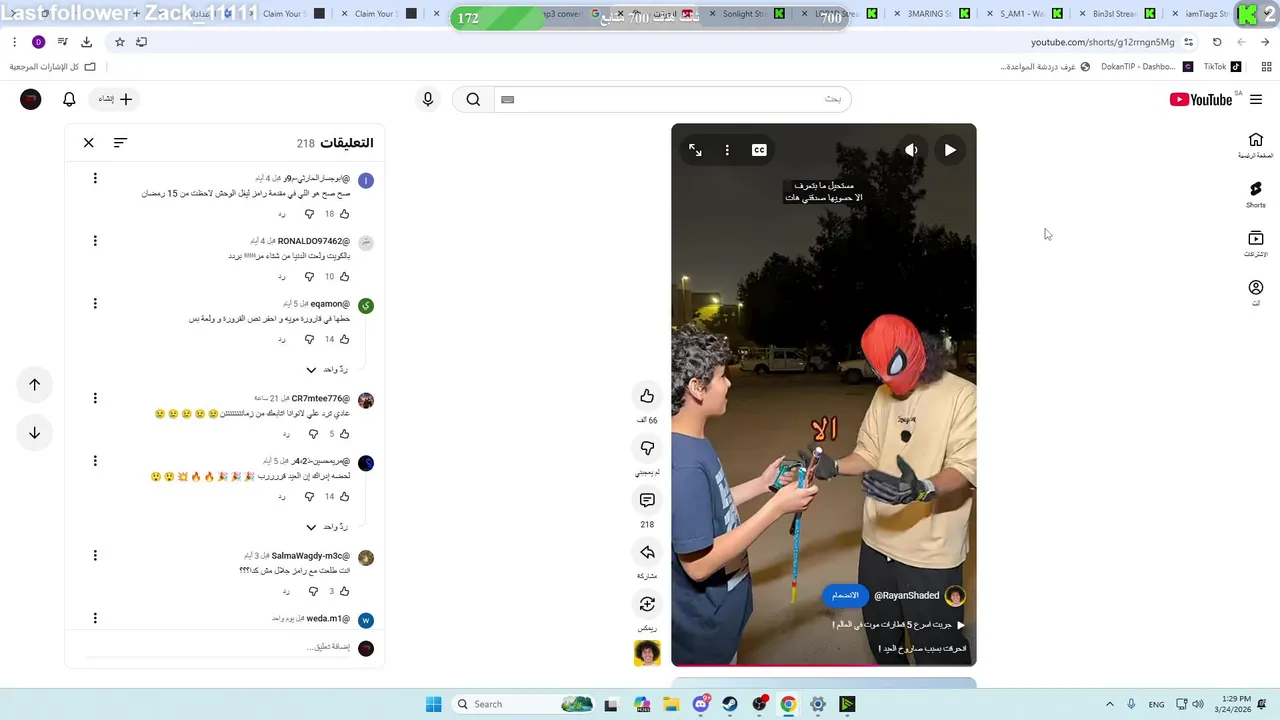
Task: Click the Remix button
Action: click(647, 604)
